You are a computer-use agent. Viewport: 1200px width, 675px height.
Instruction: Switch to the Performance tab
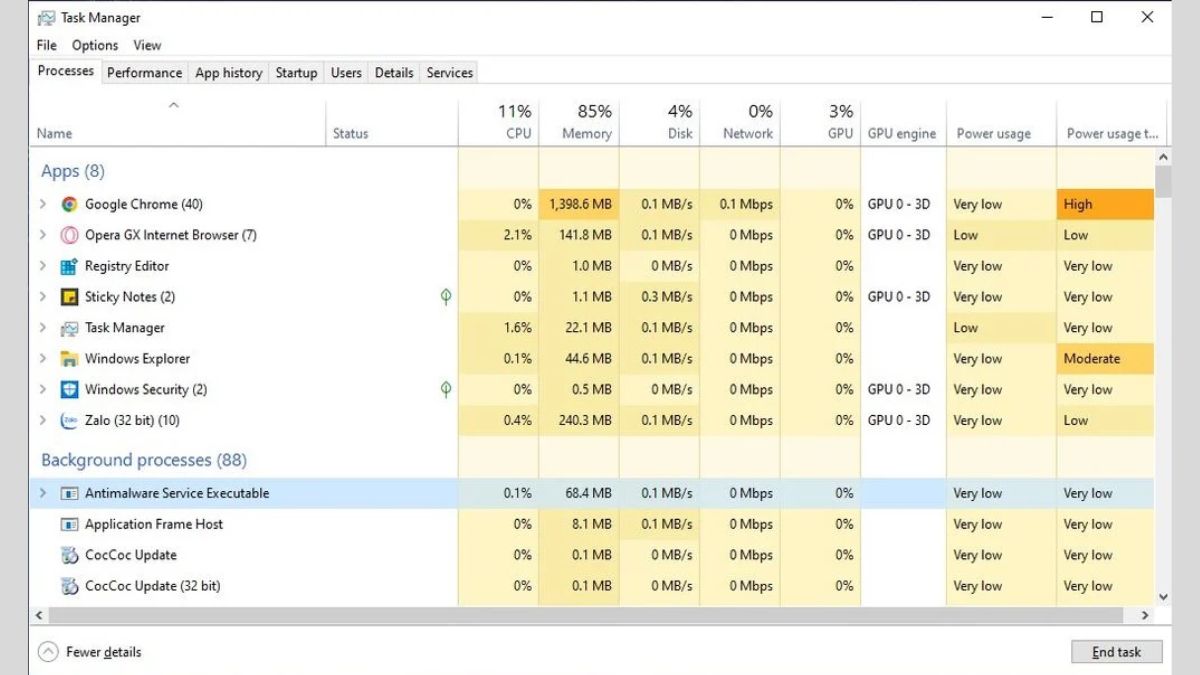point(144,72)
